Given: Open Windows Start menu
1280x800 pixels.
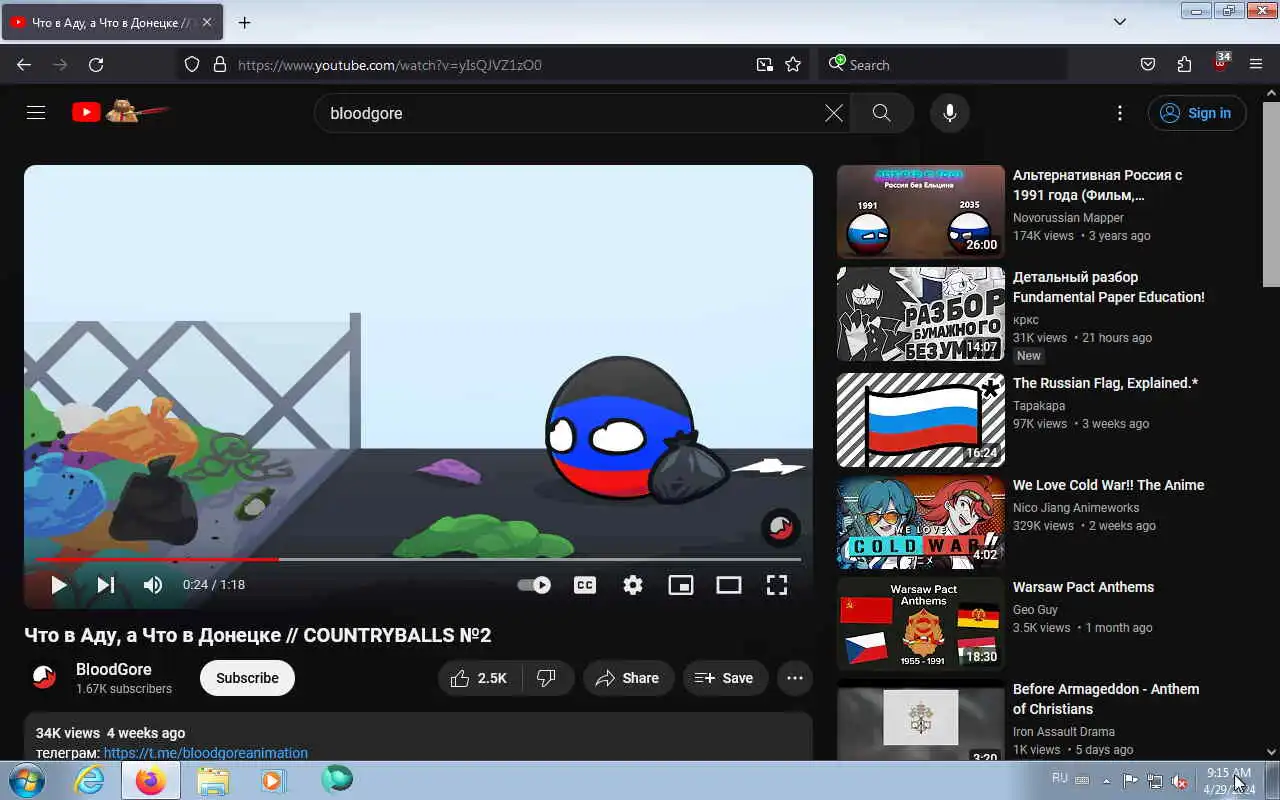Looking at the screenshot, I should point(26,780).
